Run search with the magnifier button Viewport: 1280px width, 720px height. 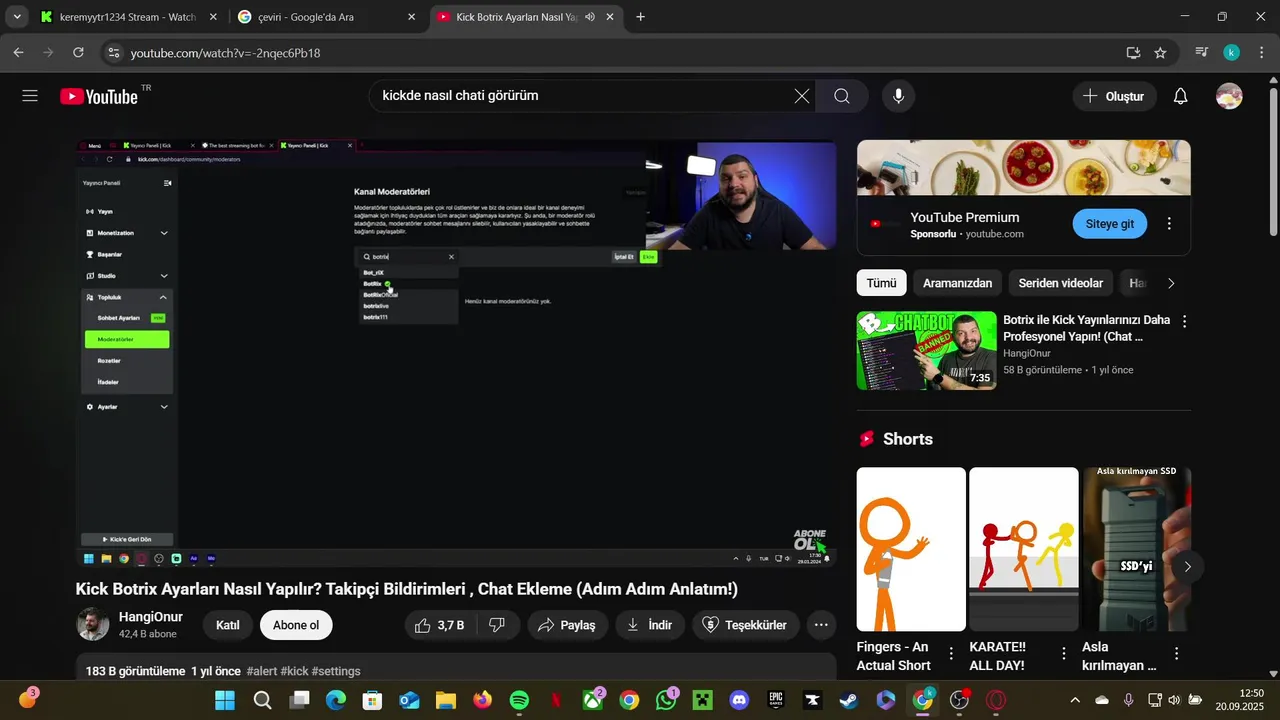point(842,96)
